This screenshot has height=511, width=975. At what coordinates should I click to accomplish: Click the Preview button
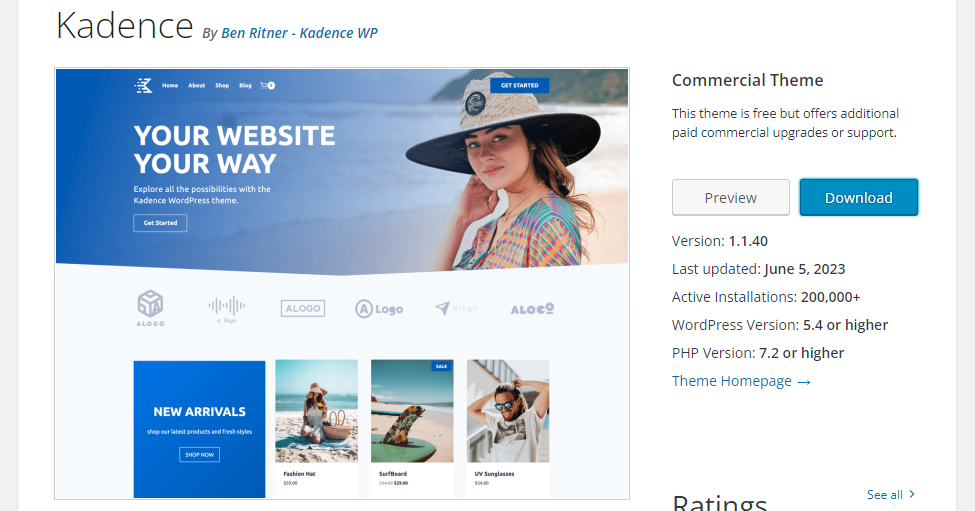pyautogui.click(x=731, y=198)
